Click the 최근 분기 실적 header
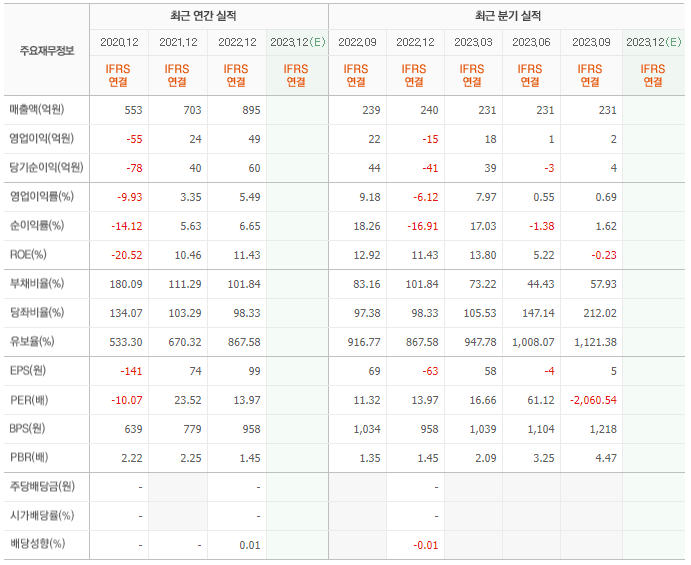The image size is (691, 565). pyautogui.click(x=508, y=16)
